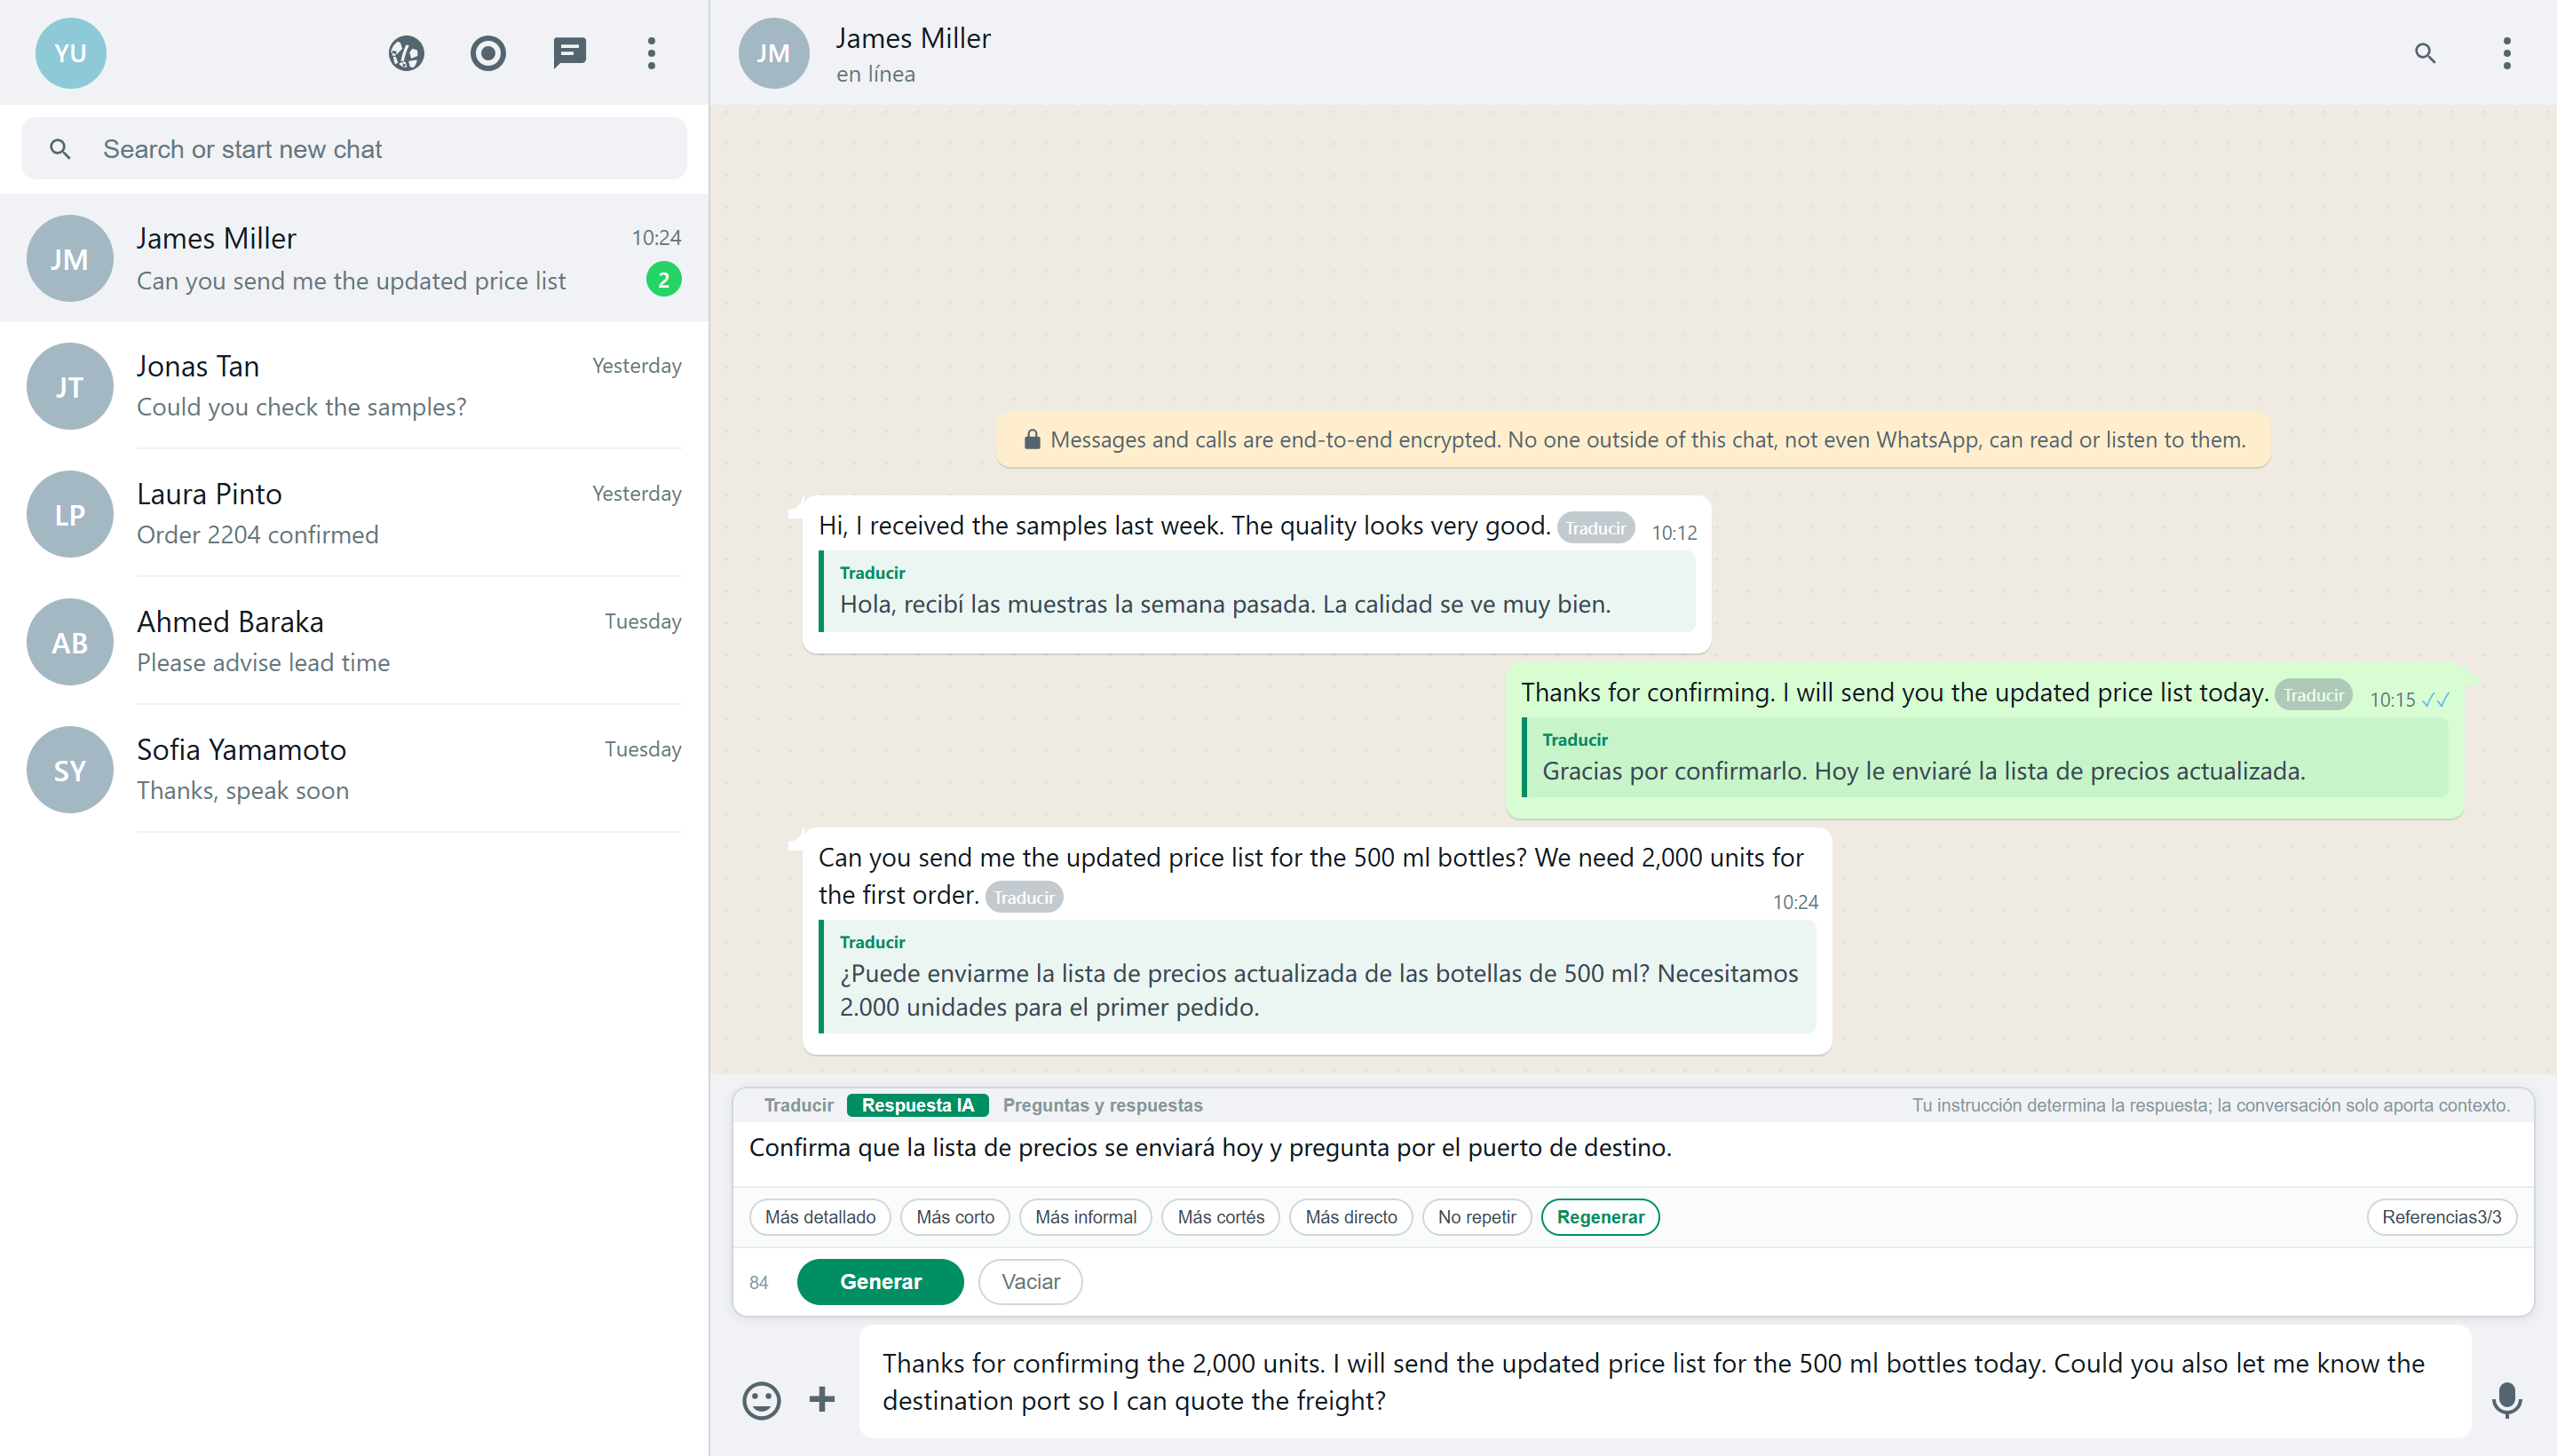This screenshot has height=1456, width=2557.
Task: Open the emoji picker
Action: [761, 1399]
